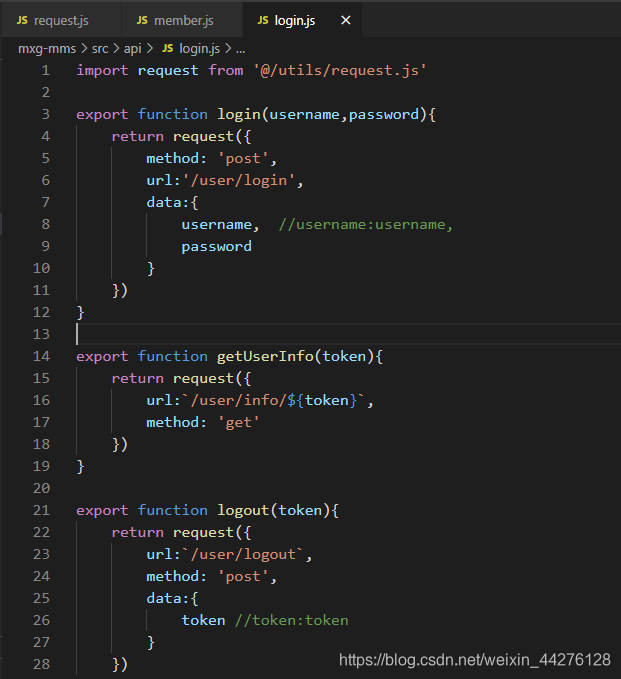Click the getUserInfo function name
Image resolution: width=621 pixels, height=679 pixels.
[265, 356]
